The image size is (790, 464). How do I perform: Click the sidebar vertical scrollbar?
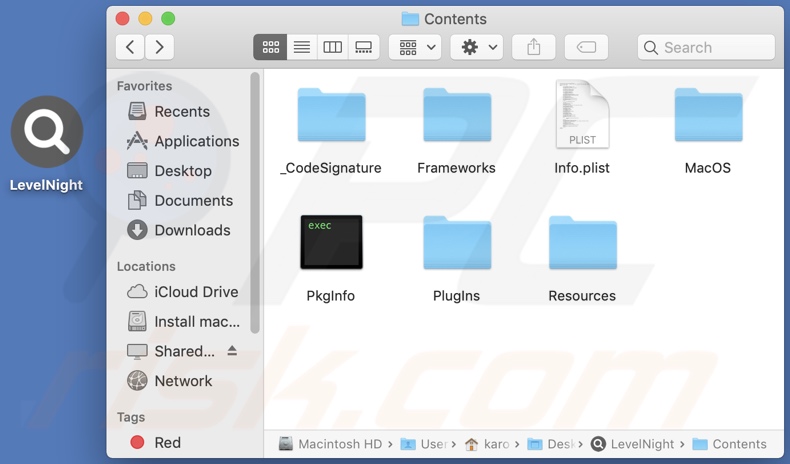point(255,203)
